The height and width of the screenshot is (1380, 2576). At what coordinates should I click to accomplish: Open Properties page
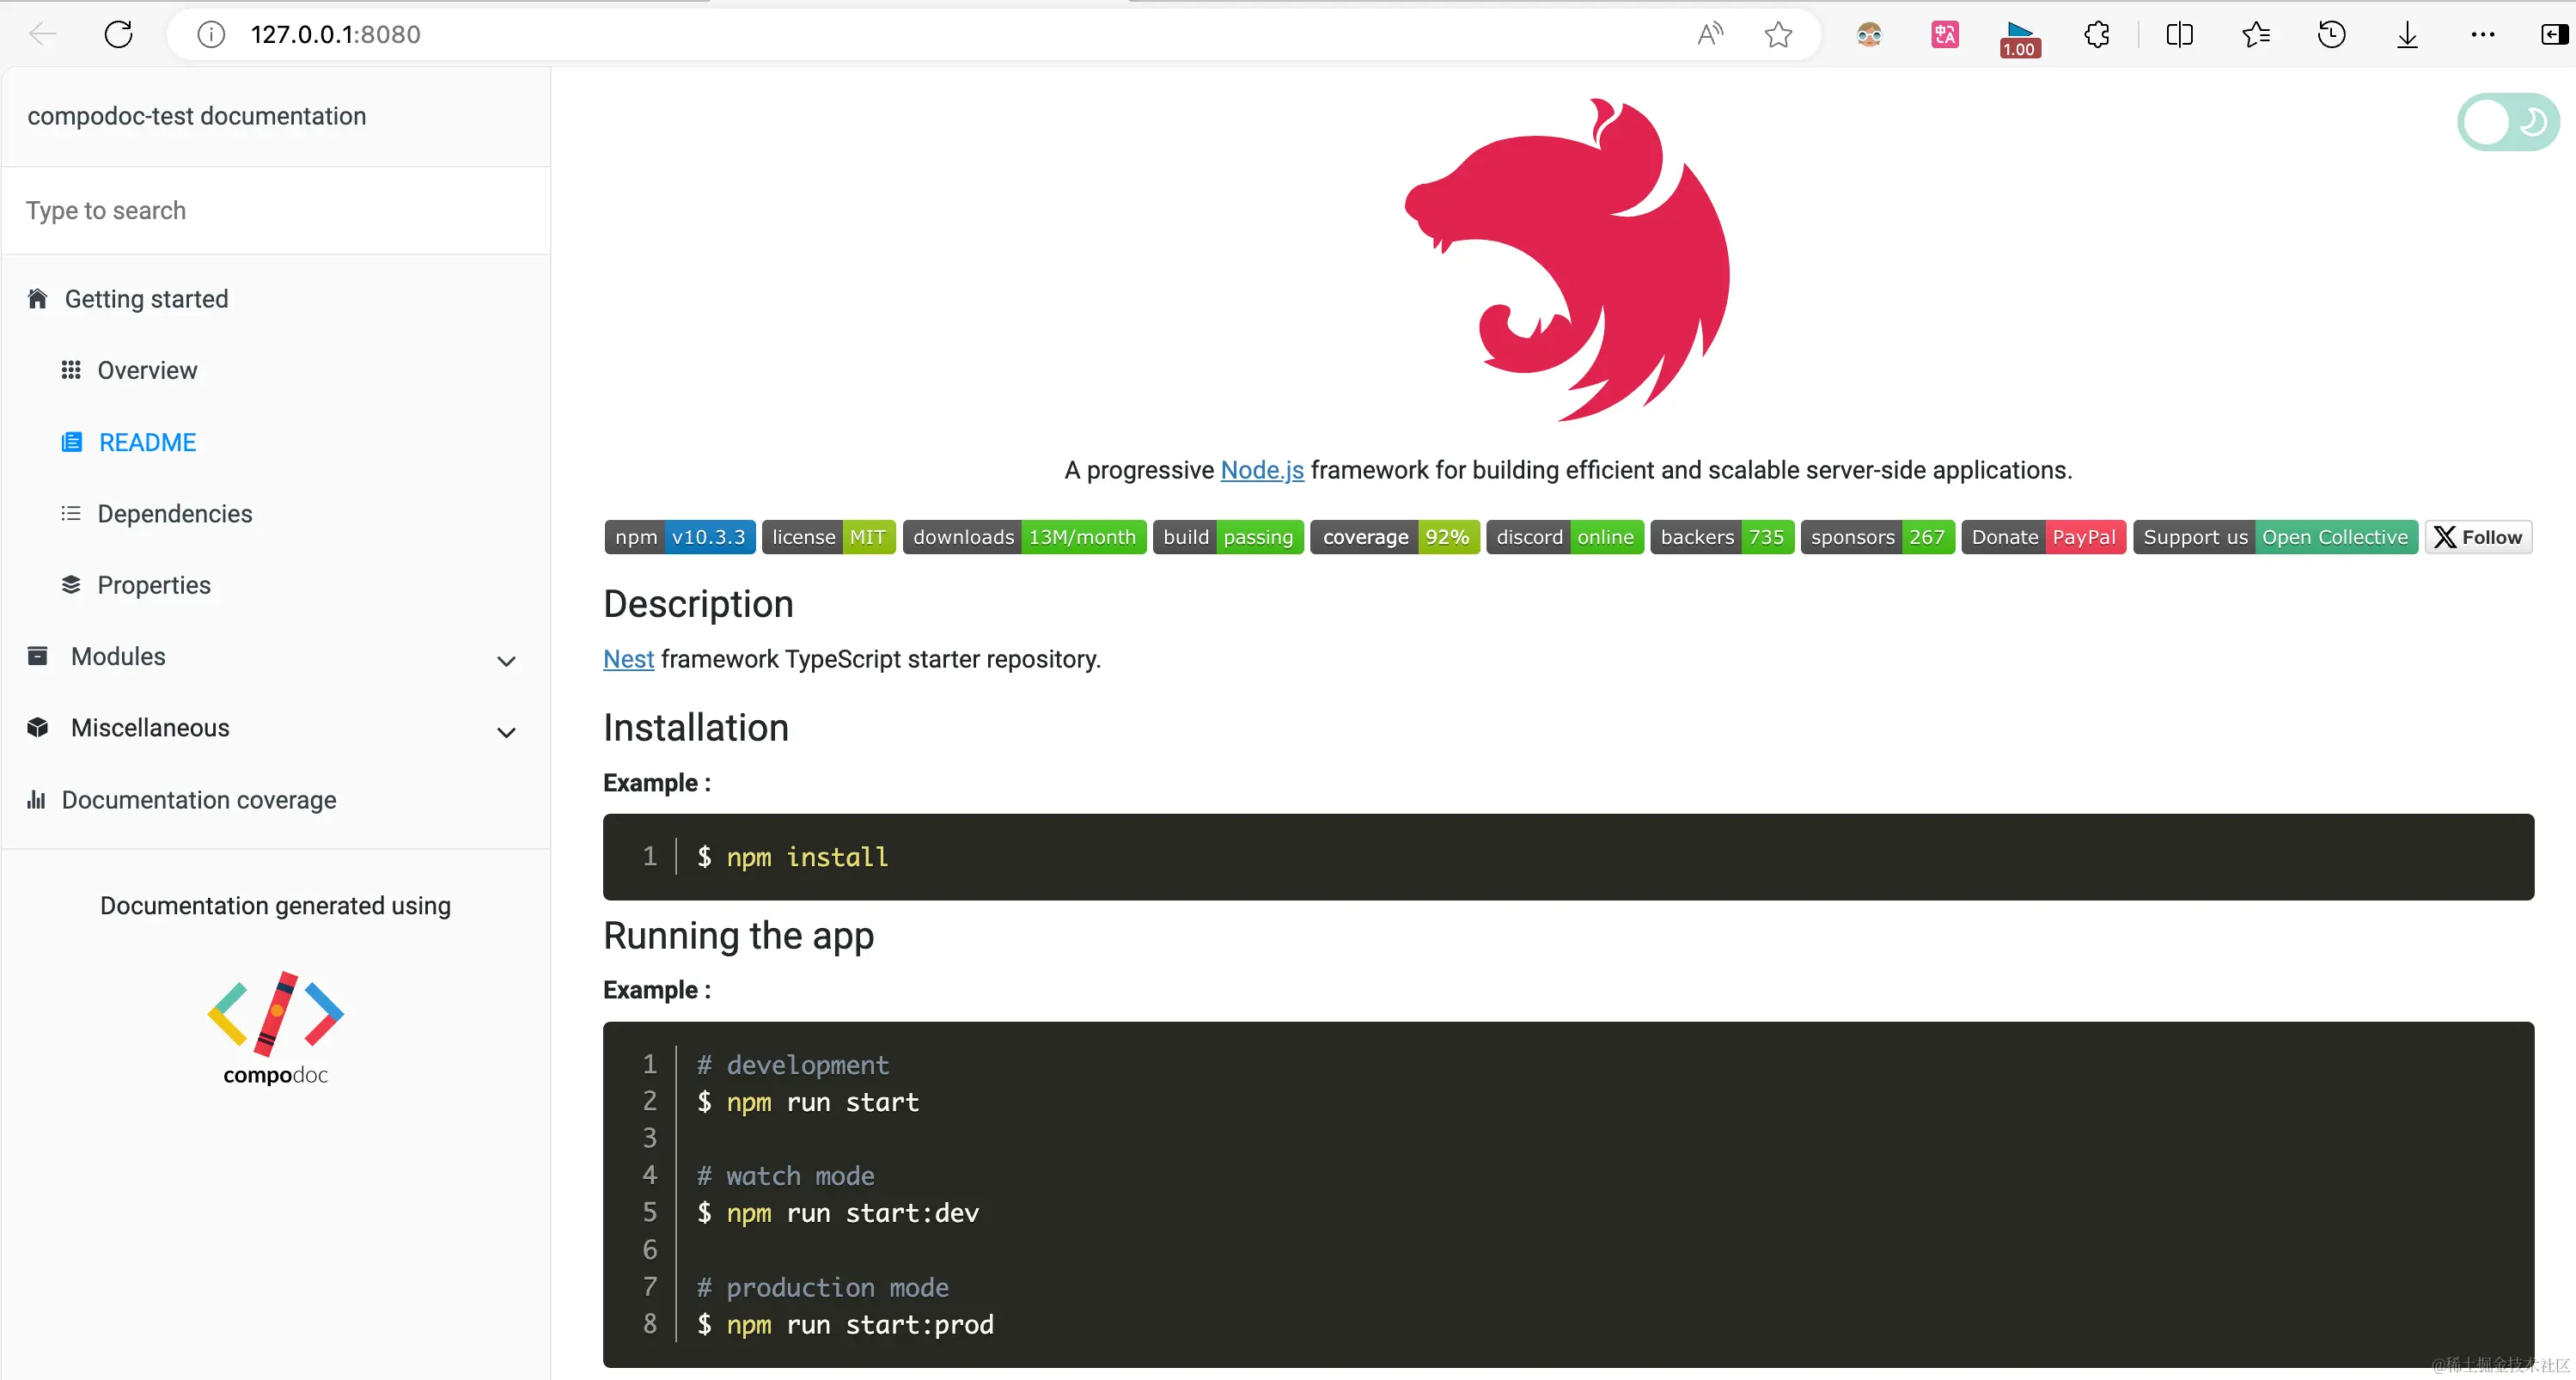click(x=154, y=585)
